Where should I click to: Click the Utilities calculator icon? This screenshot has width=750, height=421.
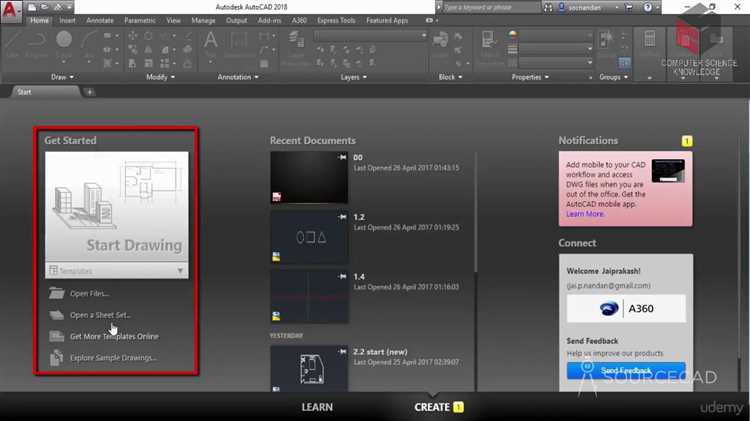(650, 39)
